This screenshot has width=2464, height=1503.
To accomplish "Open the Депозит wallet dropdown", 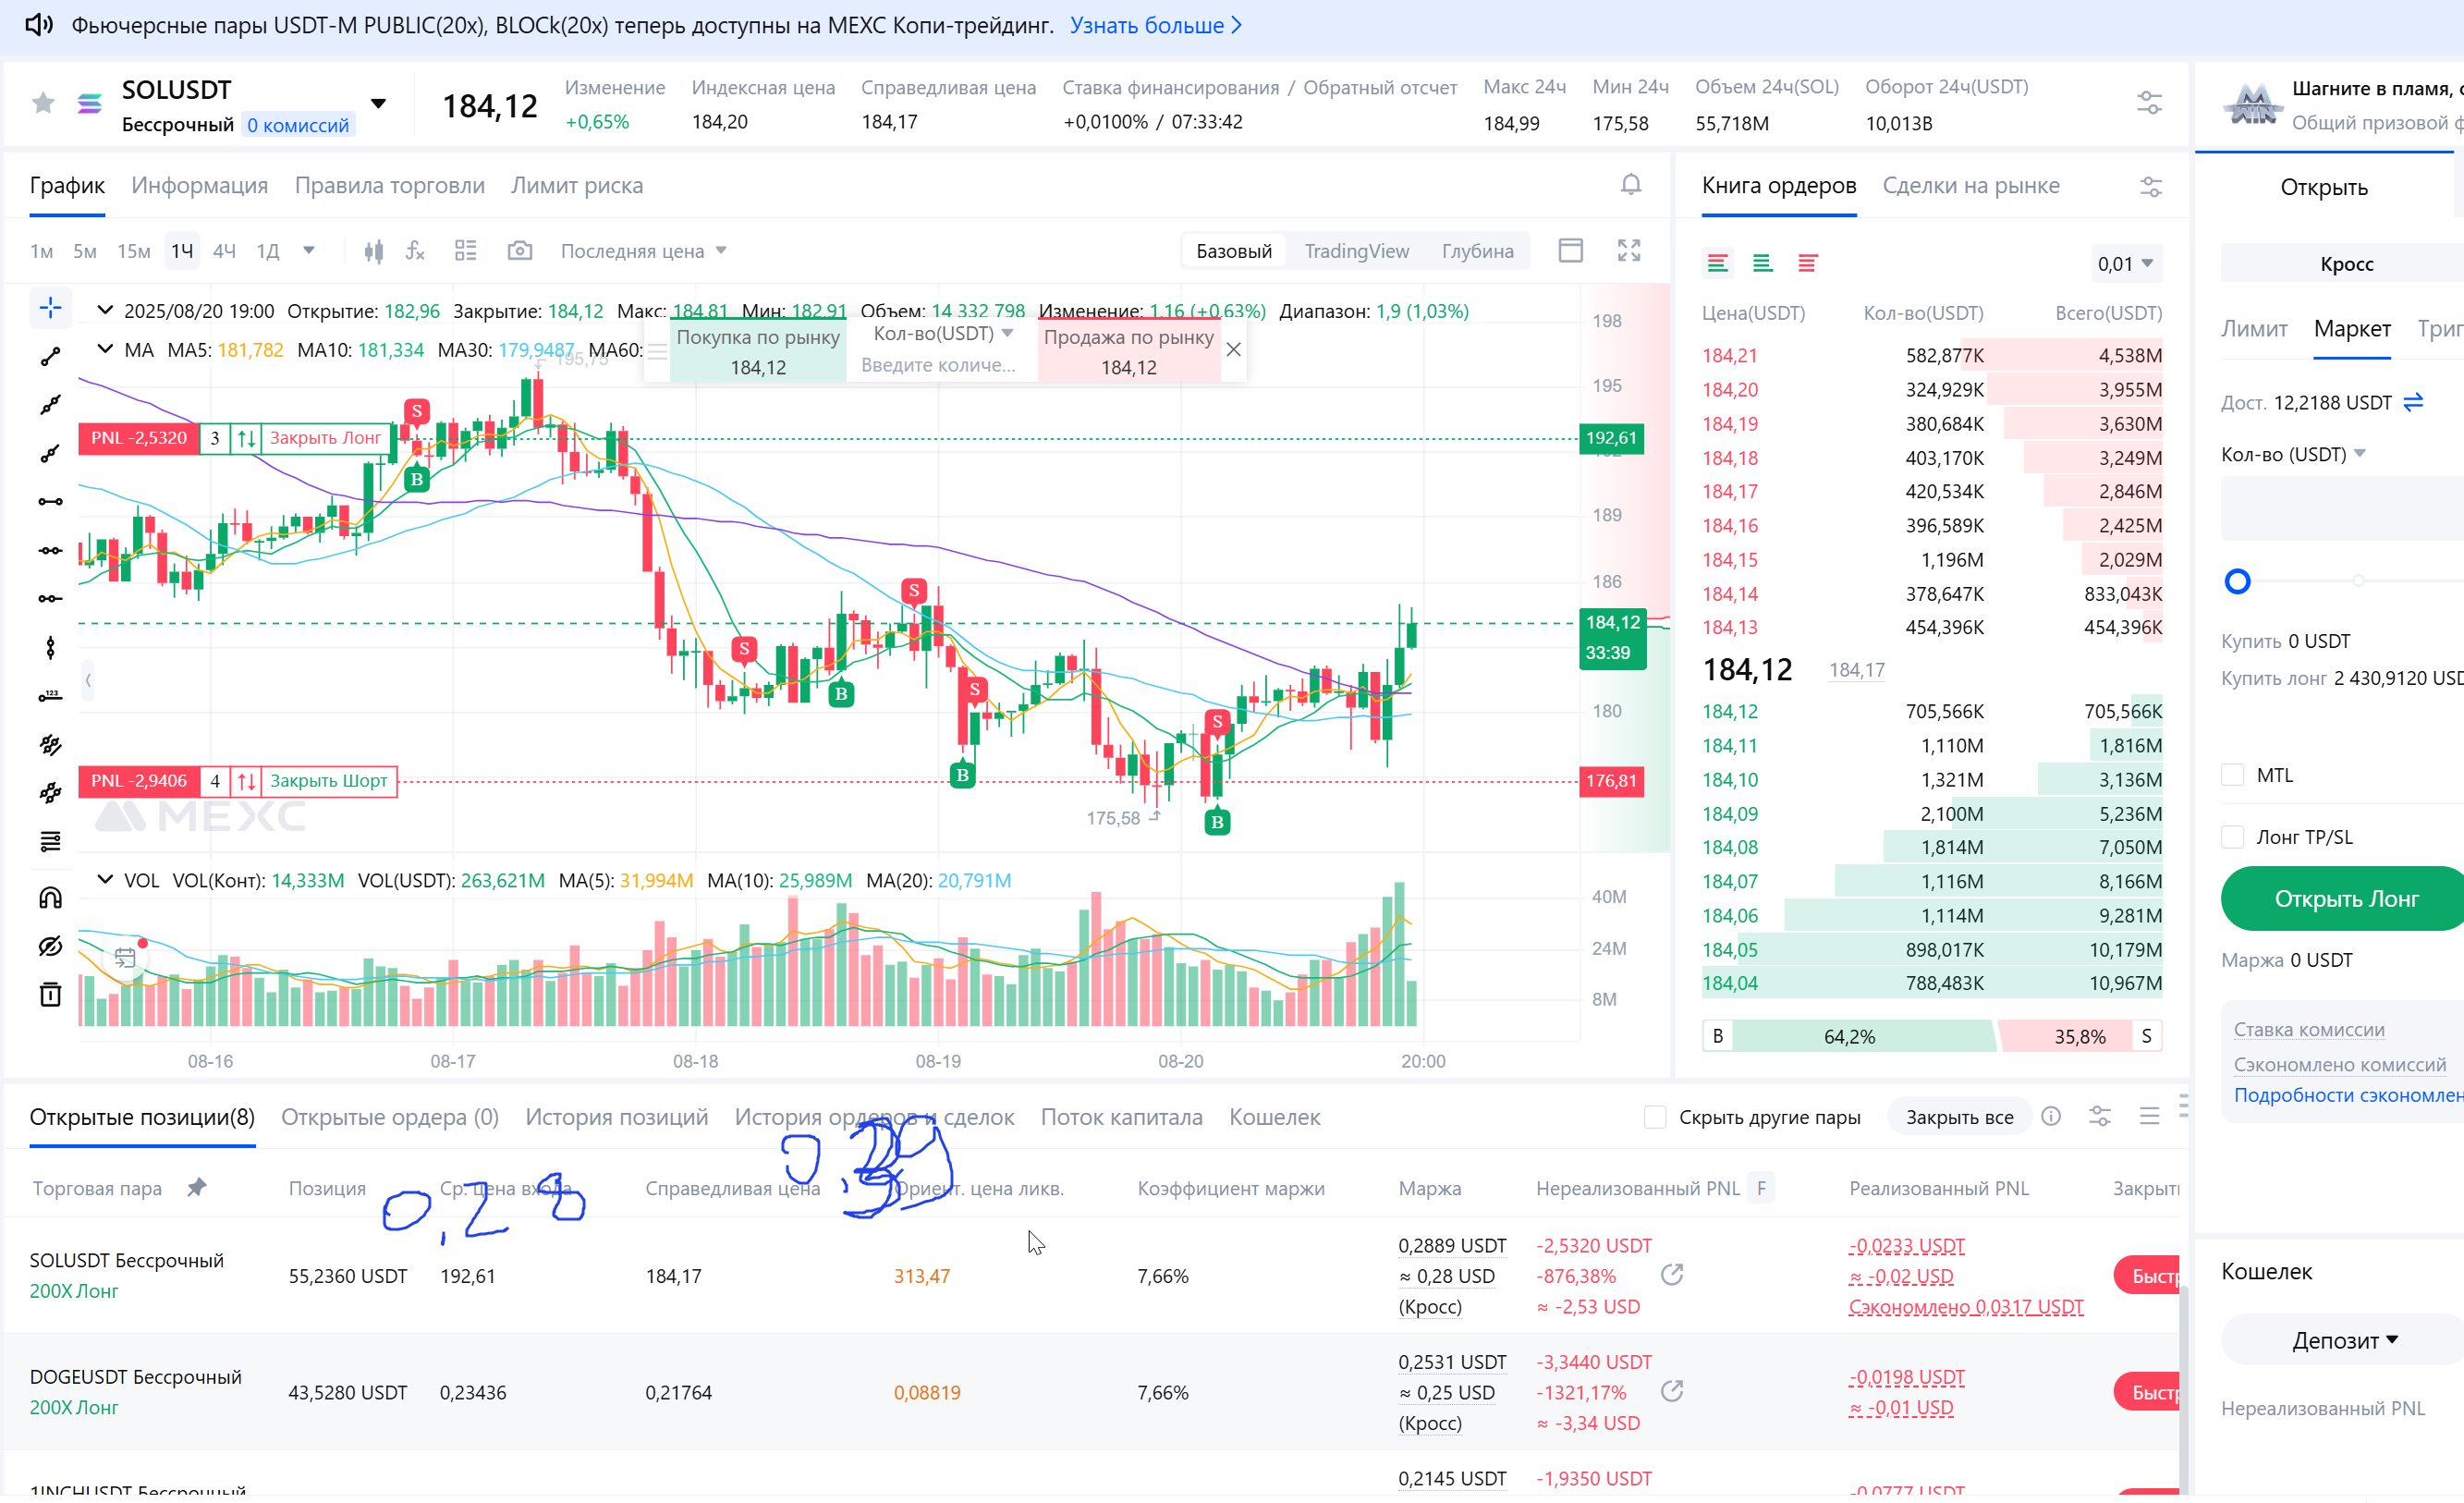I will click(2344, 1341).
